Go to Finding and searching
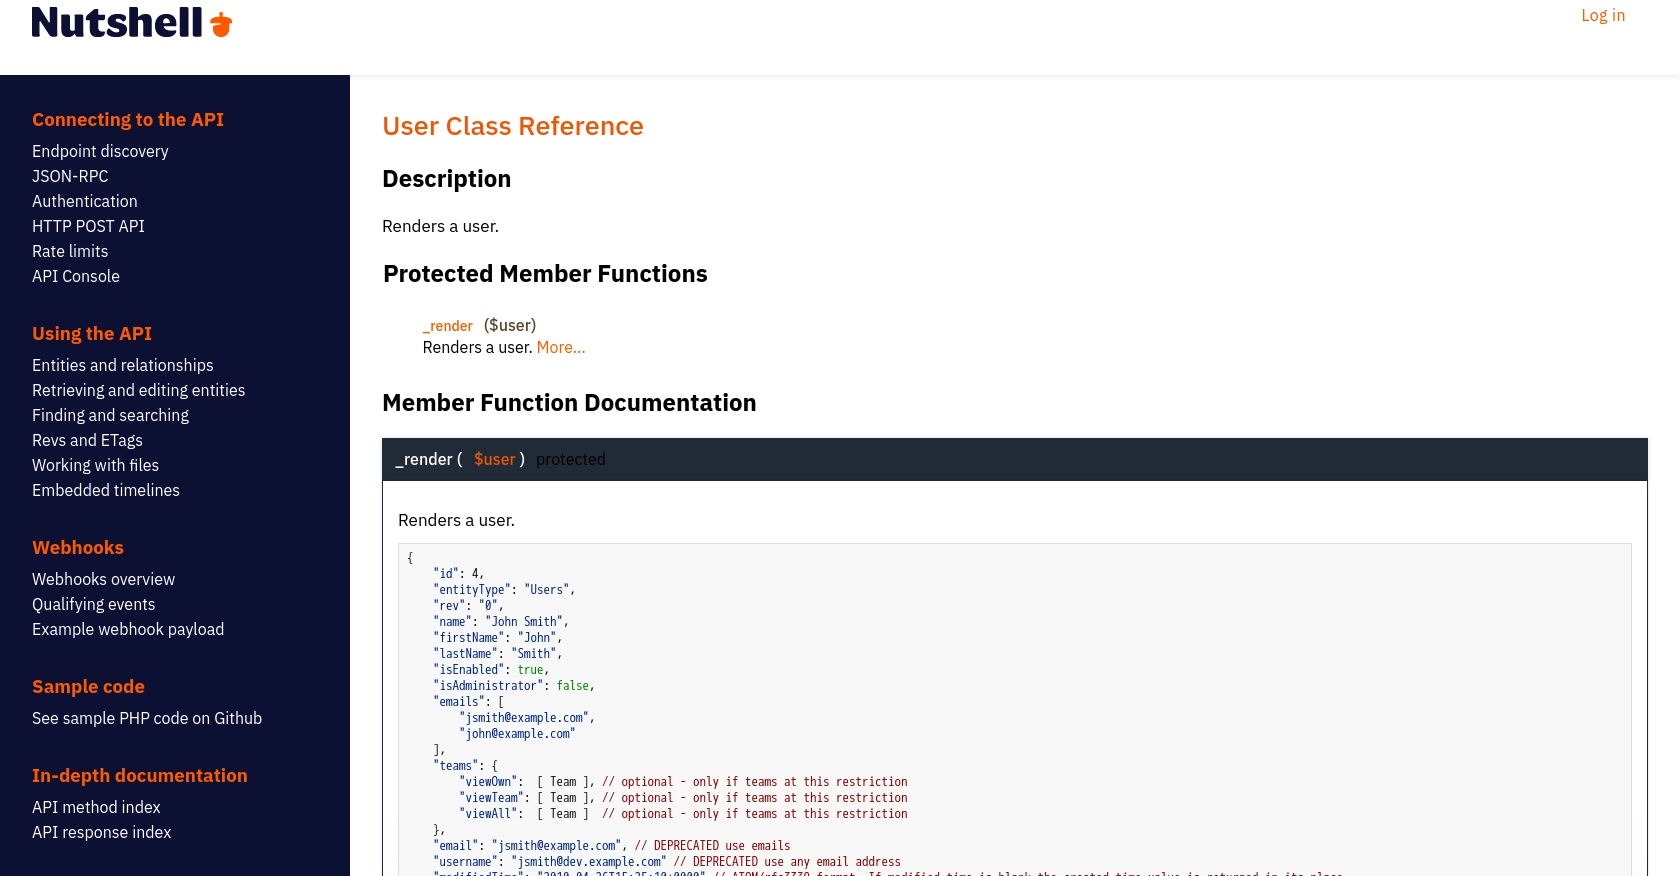Image resolution: width=1680 pixels, height=876 pixels. 110,415
